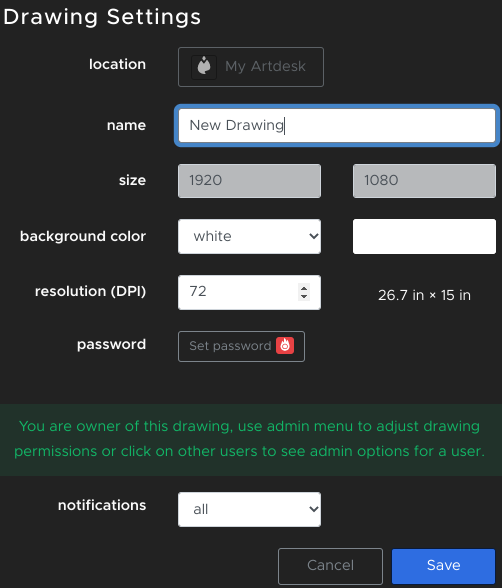The height and width of the screenshot is (588, 502).
Task: Click the password label
Action: (x=111, y=345)
